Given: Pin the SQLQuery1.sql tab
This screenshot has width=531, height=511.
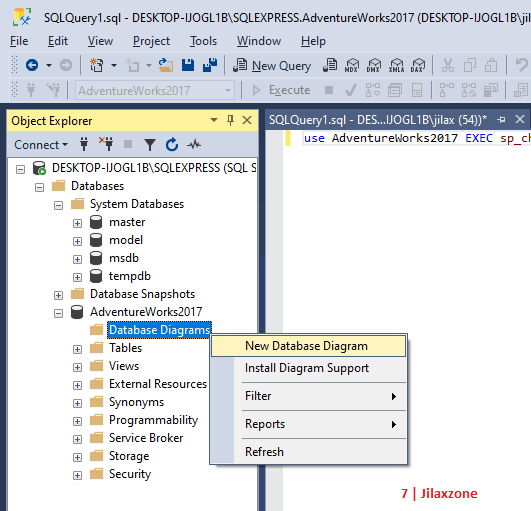Looking at the screenshot, I should (x=501, y=119).
